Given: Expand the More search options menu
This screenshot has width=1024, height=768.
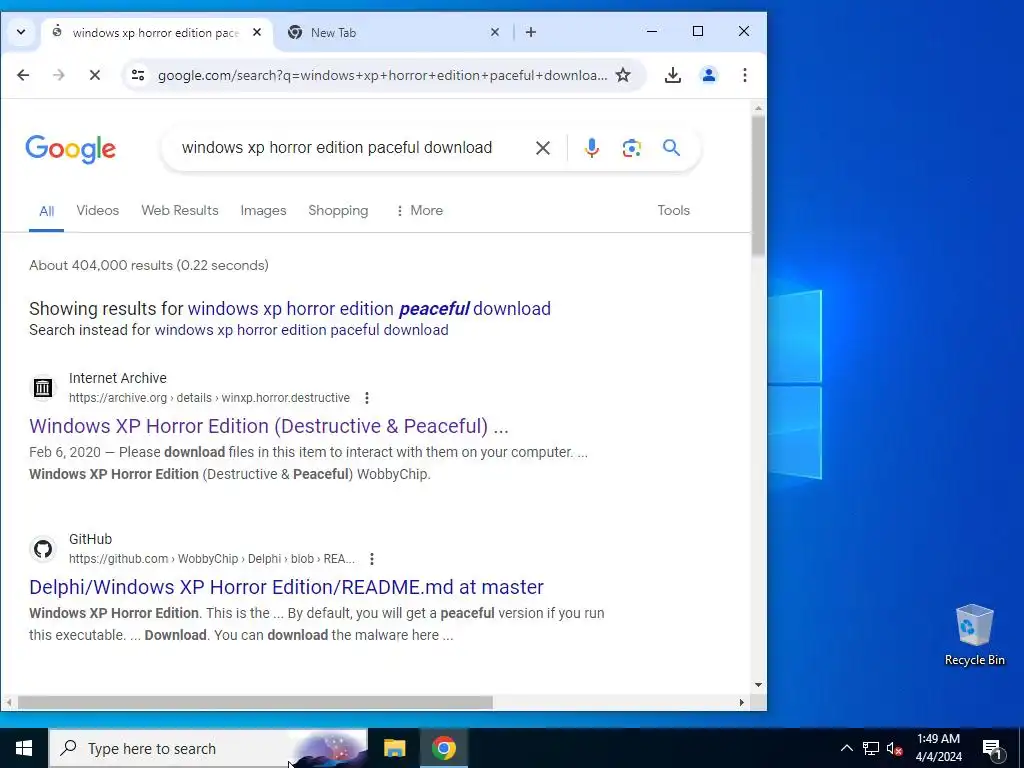Looking at the screenshot, I should tap(419, 210).
